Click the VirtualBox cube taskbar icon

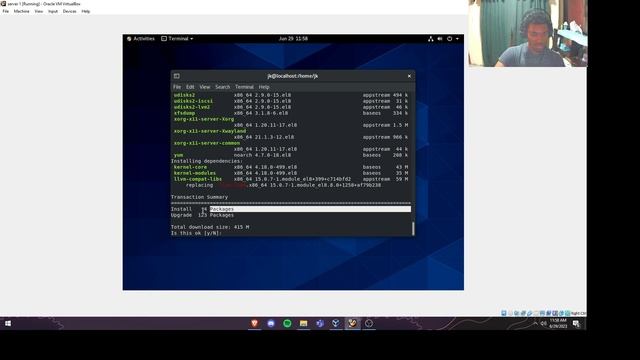point(336,323)
